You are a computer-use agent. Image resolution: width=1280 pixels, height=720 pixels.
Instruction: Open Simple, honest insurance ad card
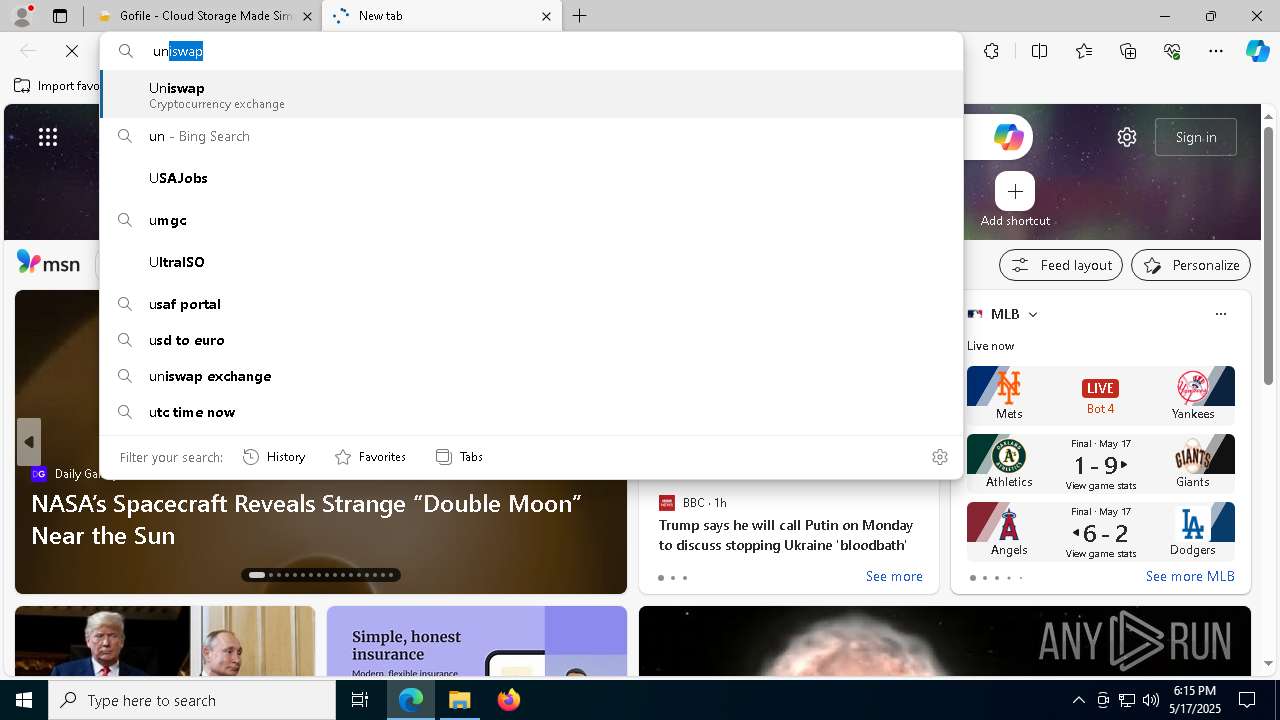tap(477, 642)
